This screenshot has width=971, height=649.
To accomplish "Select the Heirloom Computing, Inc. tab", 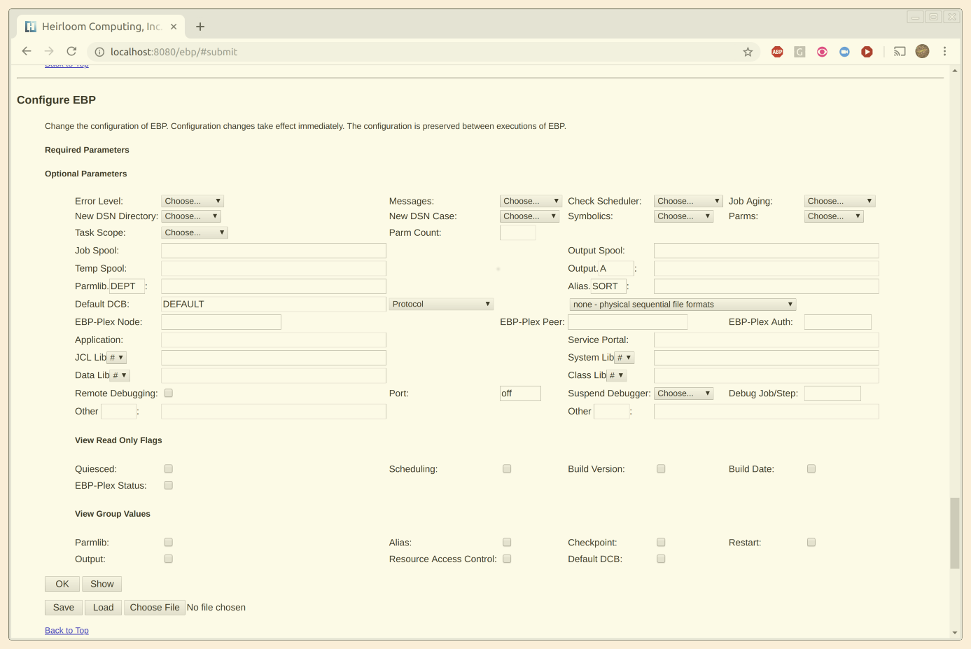I will pyautogui.click(x=101, y=27).
